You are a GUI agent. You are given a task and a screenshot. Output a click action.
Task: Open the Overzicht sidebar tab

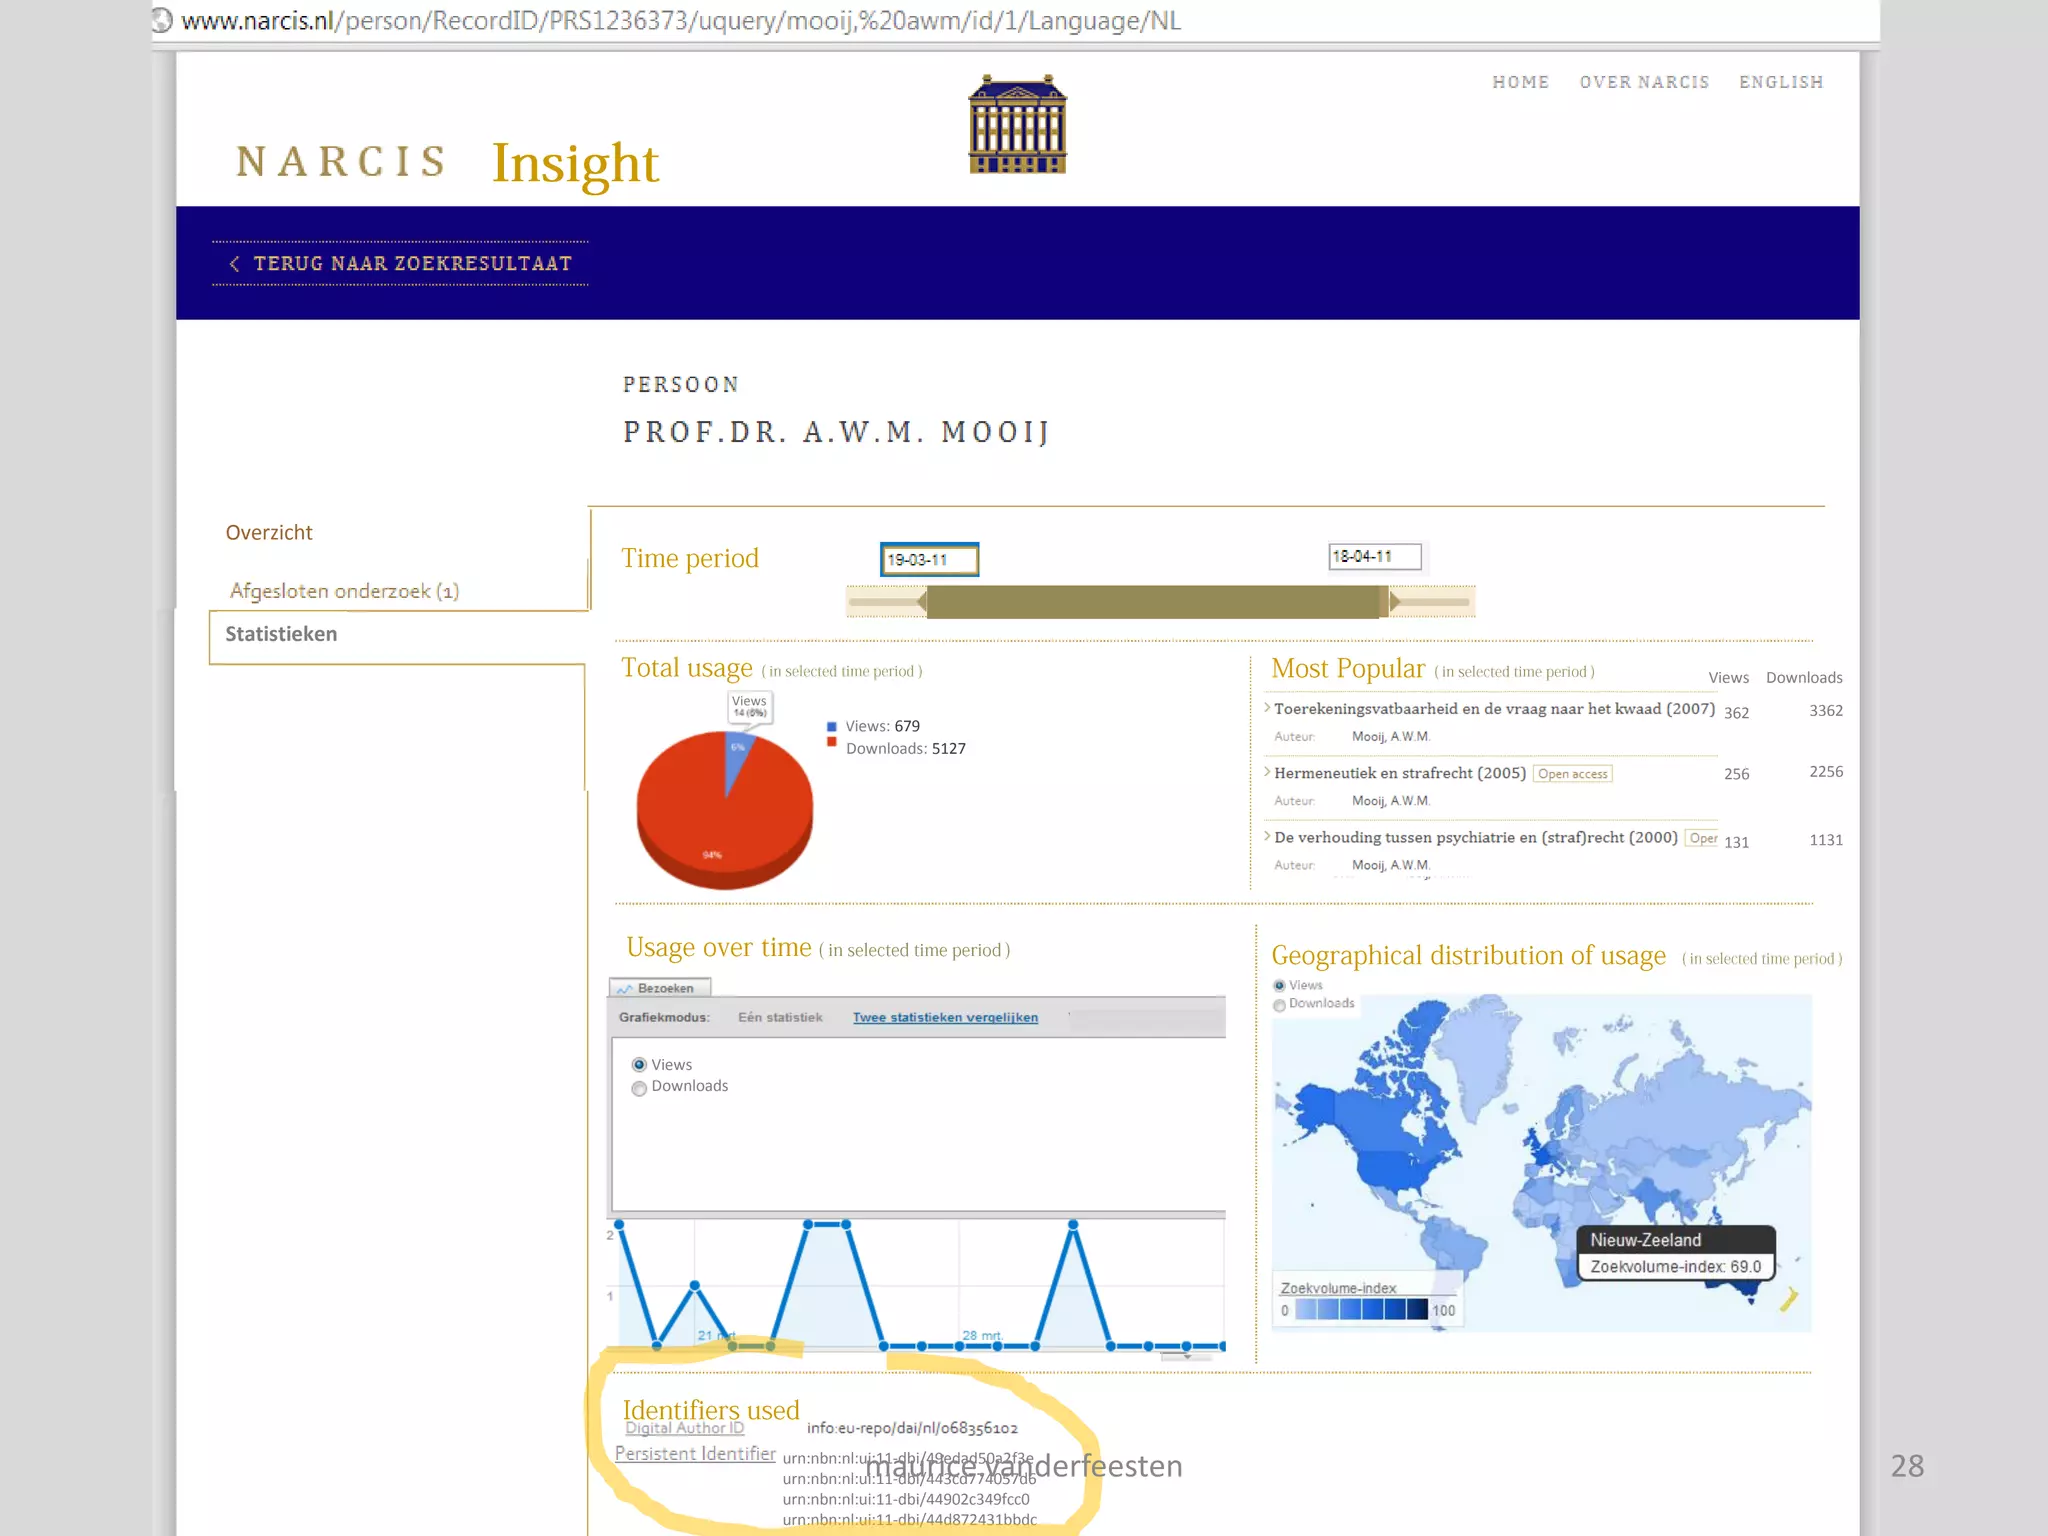click(x=269, y=533)
